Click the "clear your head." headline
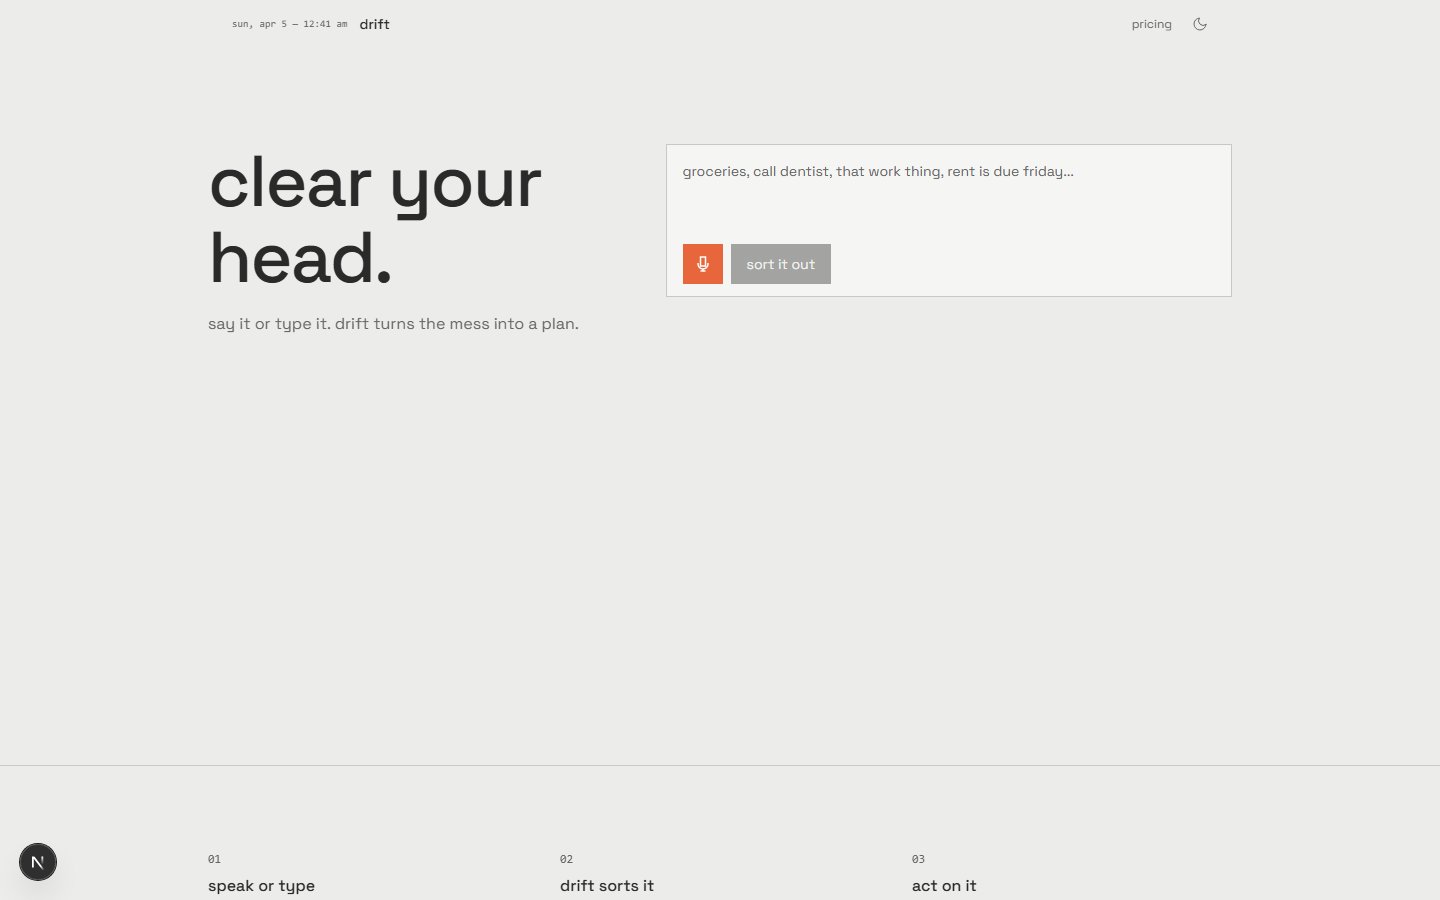 click(375, 220)
